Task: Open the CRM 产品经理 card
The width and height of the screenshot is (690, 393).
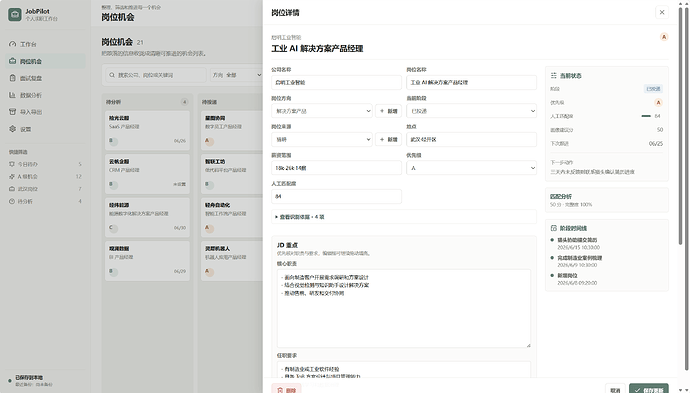Action: click(x=147, y=173)
